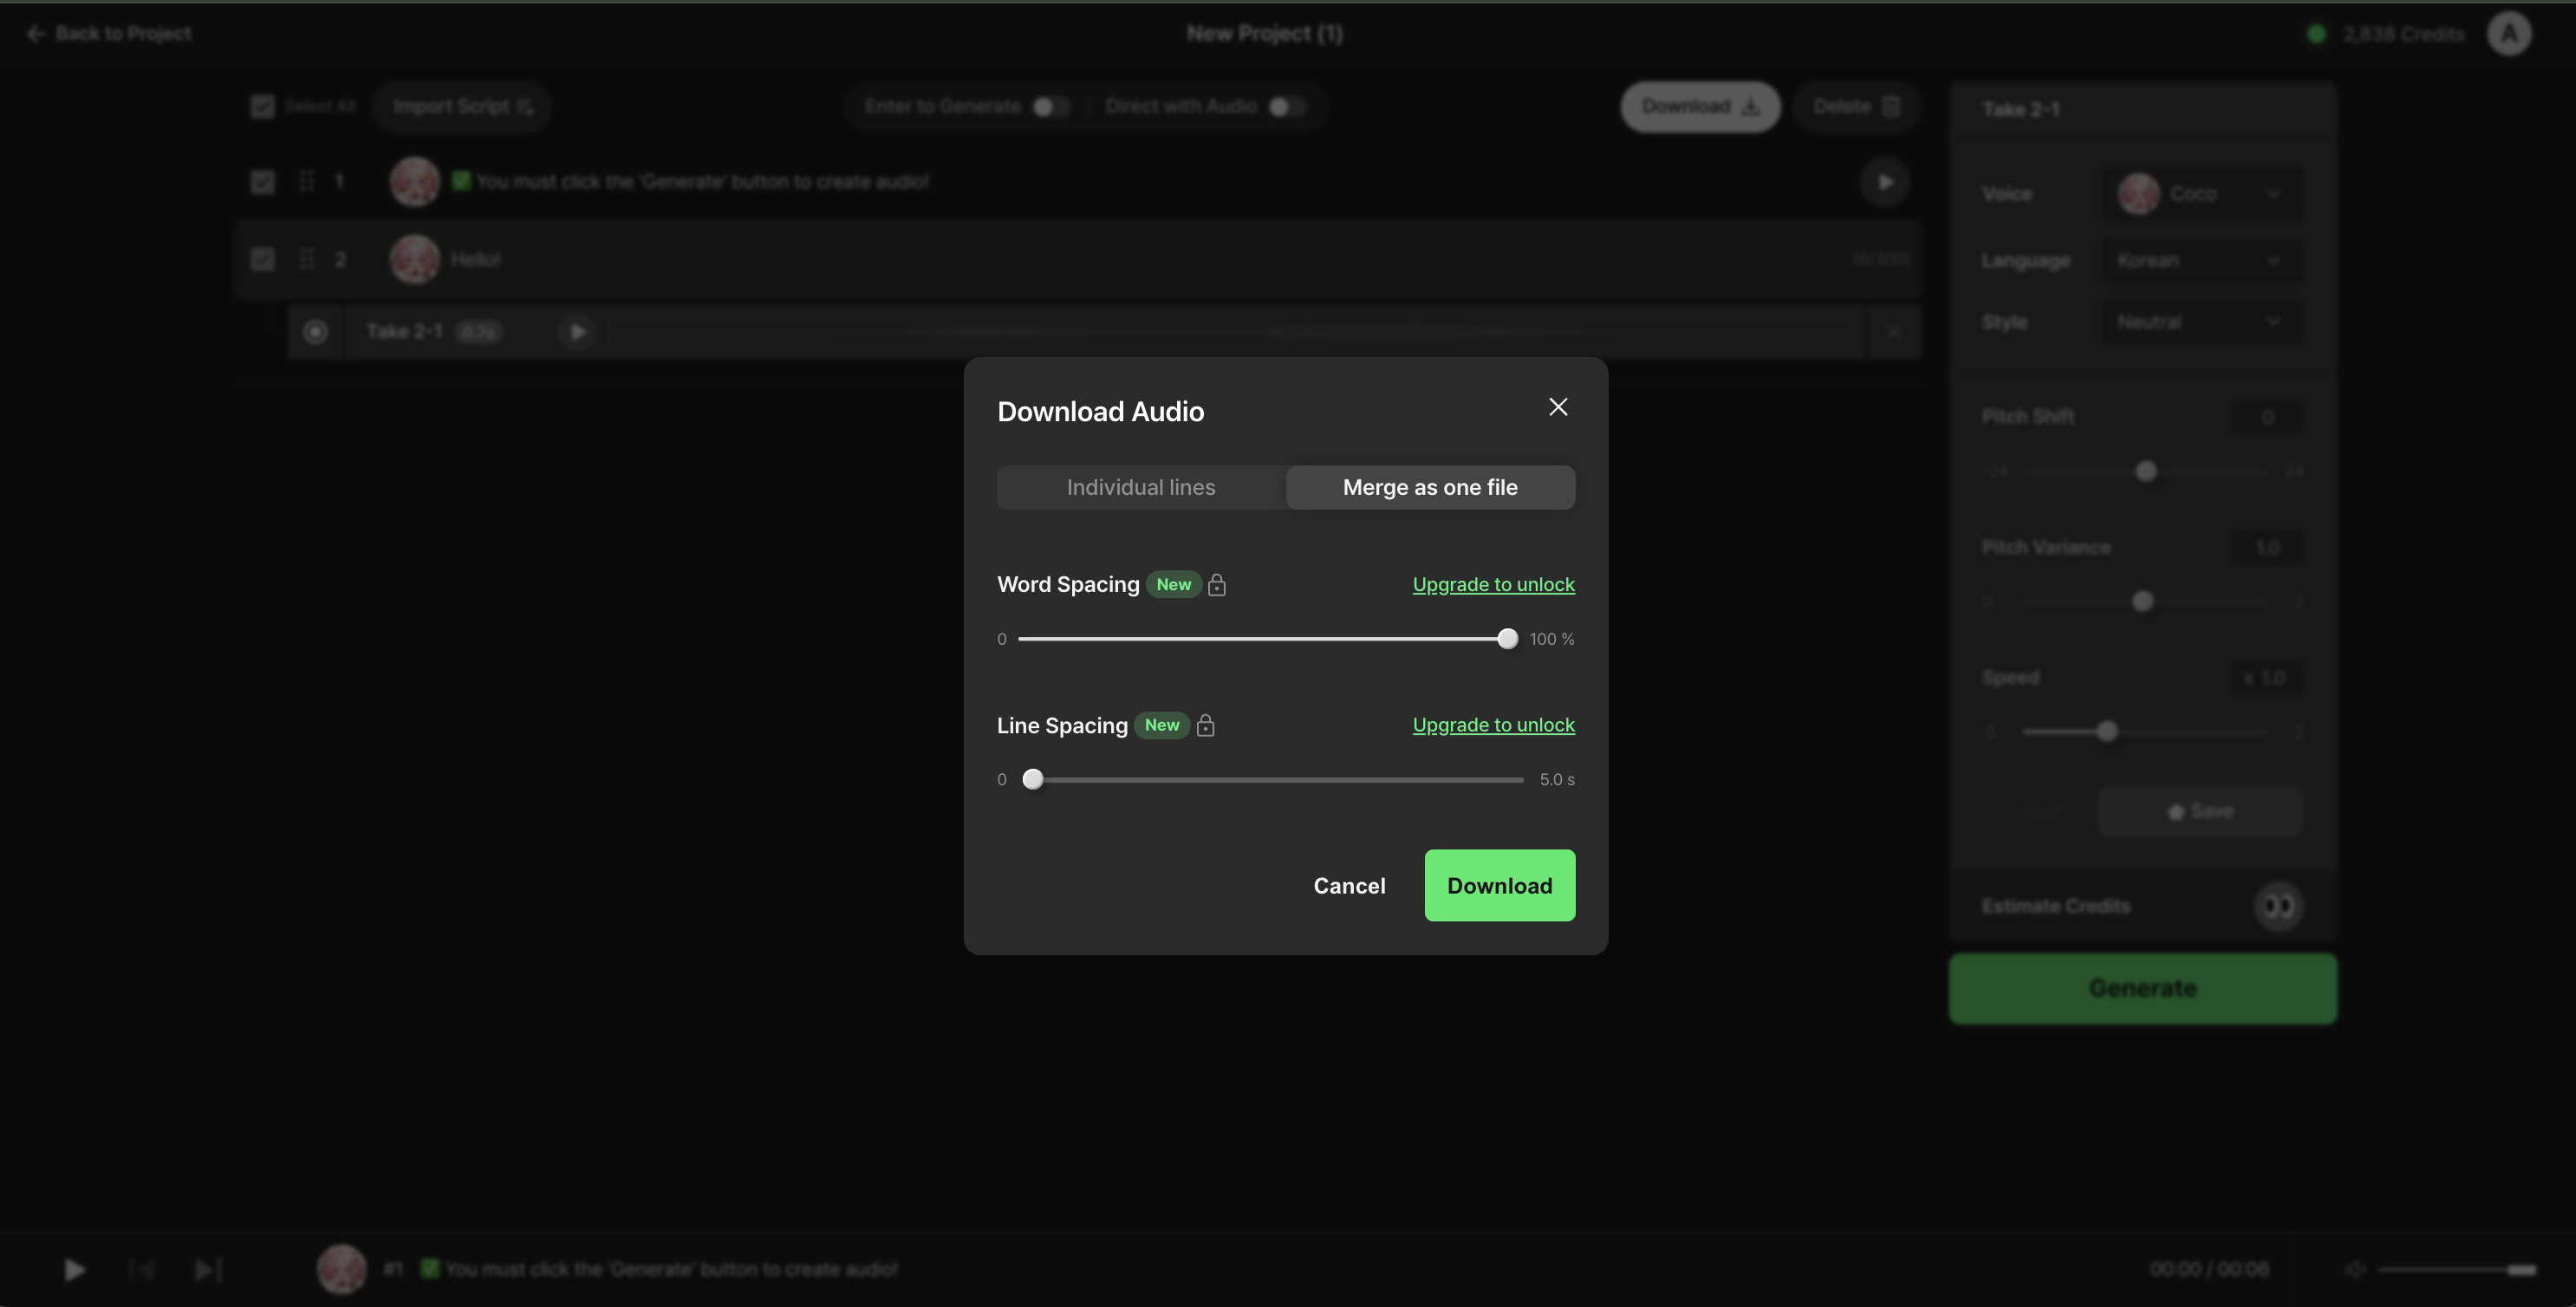Click Word Spacing lock icon
2576x1307 pixels.
tap(1217, 584)
